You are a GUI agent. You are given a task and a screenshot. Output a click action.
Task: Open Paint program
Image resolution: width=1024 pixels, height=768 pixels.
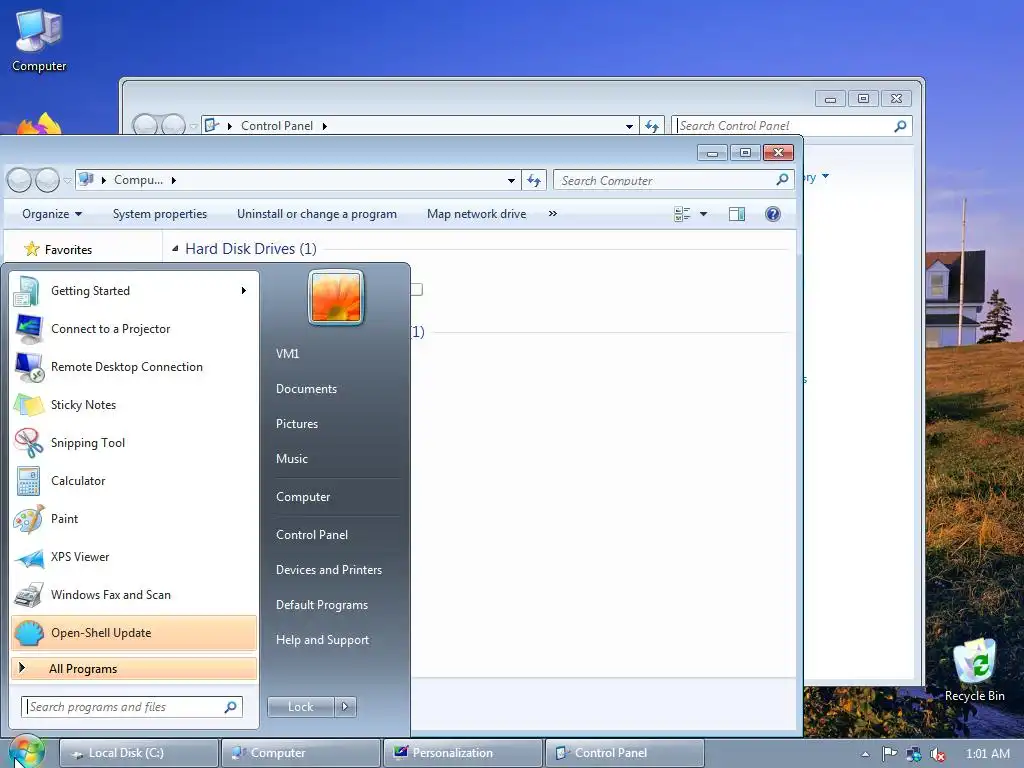tap(134, 519)
